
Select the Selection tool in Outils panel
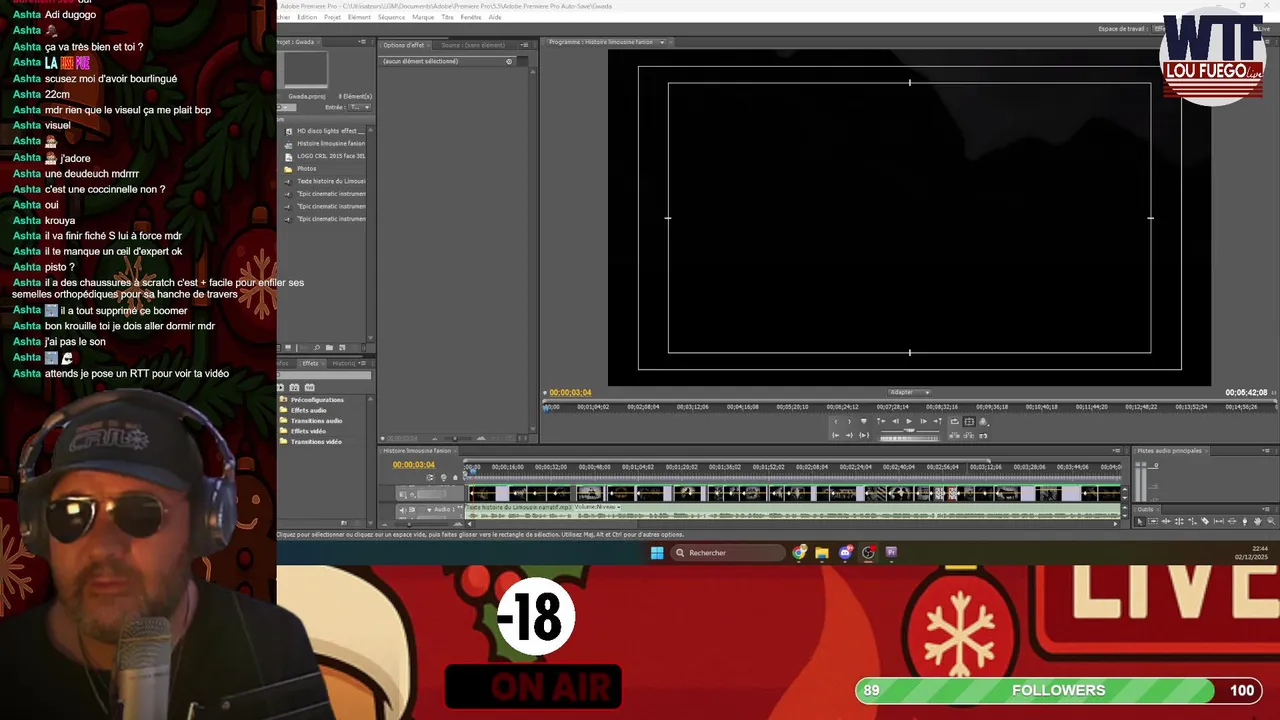pyautogui.click(x=1140, y=522)
